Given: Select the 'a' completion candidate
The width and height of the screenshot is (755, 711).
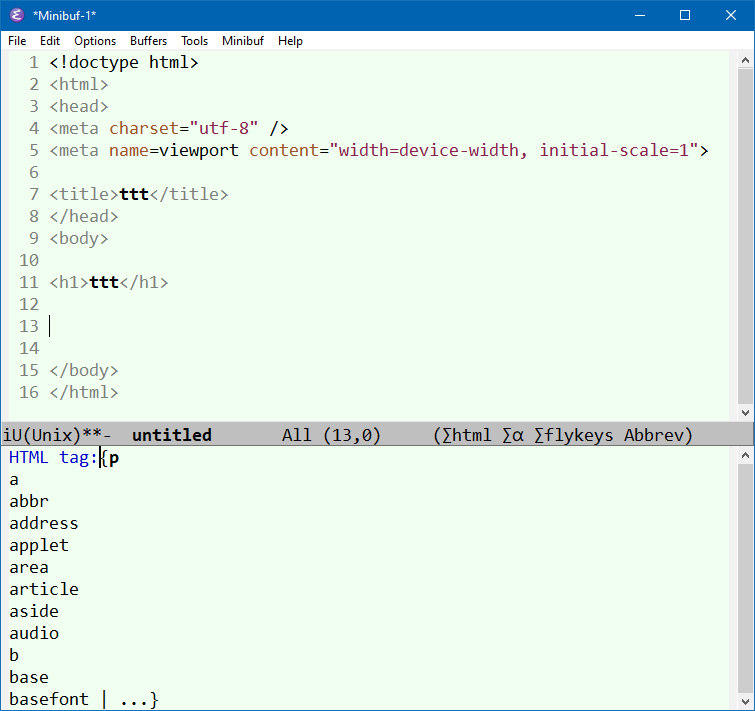Looking at the screenshot, I should [14, 480].
